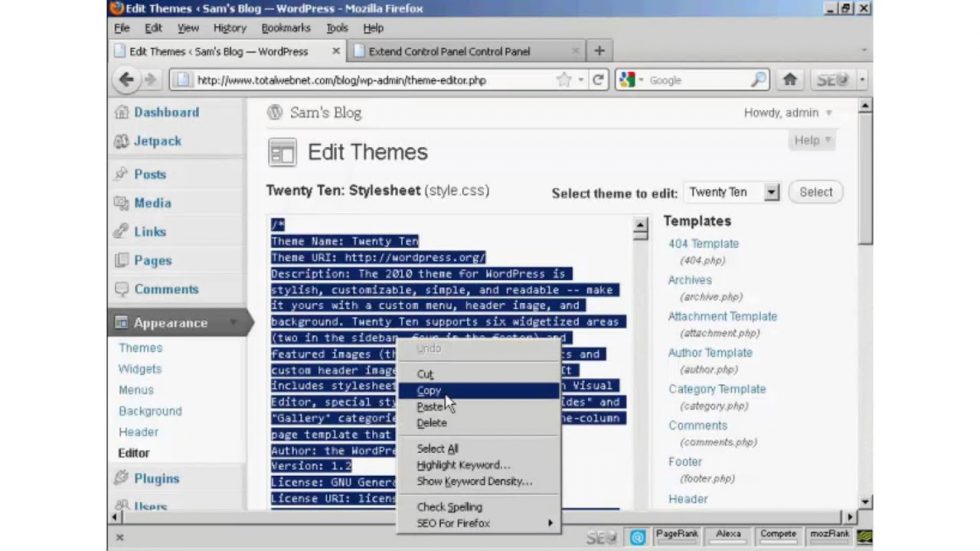Screen dimensions: 980x551
Task: Reload the page with the refresh icon
Action: [x=598, y=79]
